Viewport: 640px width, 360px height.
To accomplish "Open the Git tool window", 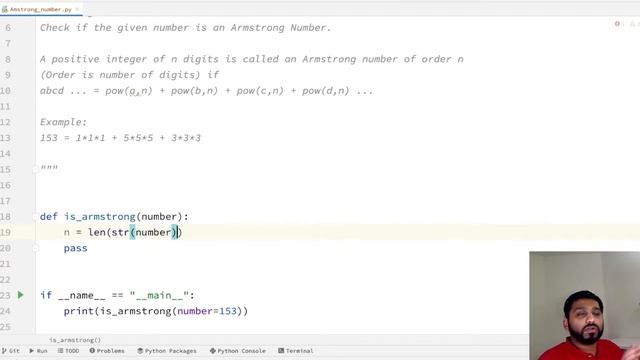I will 11,351.
